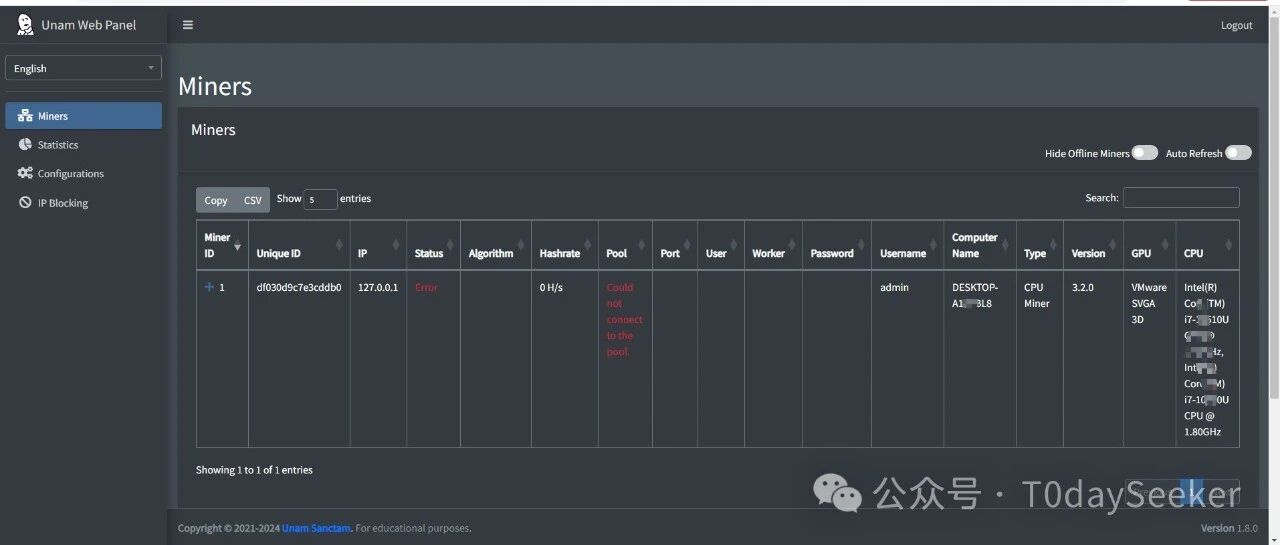Click the Miners network icon in sidebar
Screen dimensions: 1280x545
click(25, 116)
